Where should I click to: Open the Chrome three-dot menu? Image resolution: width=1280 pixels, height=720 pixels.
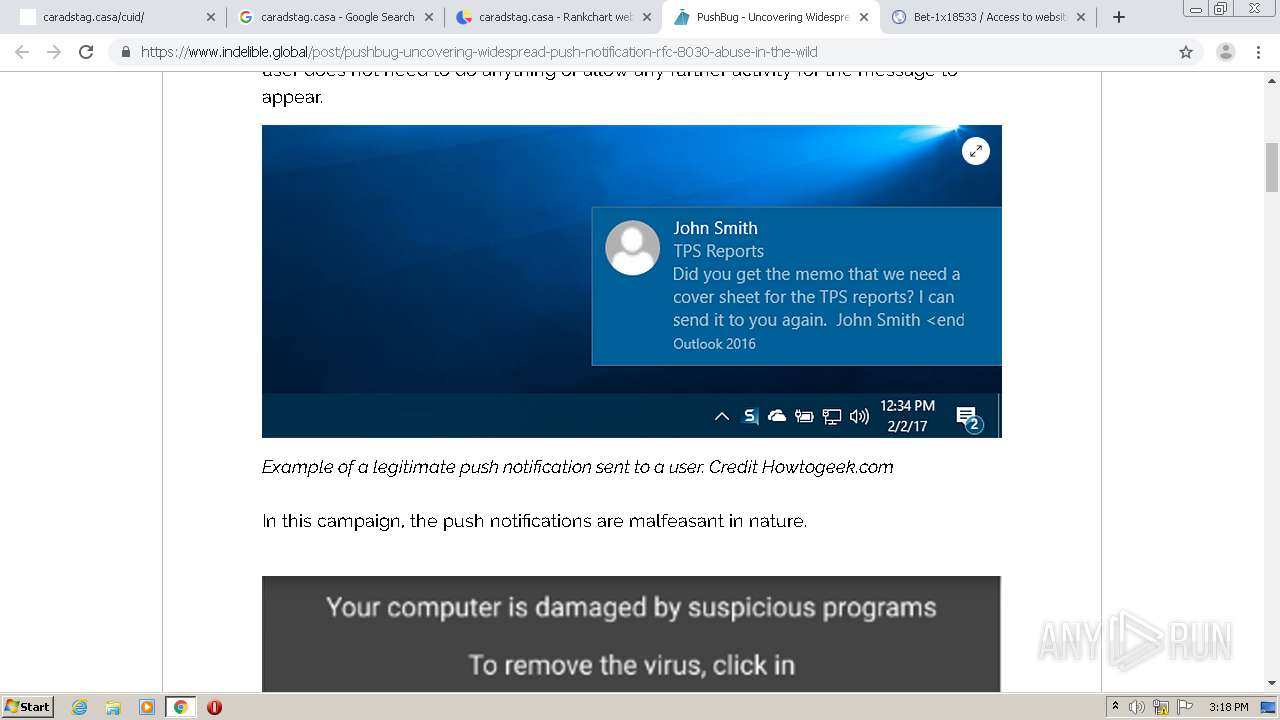1259,52
